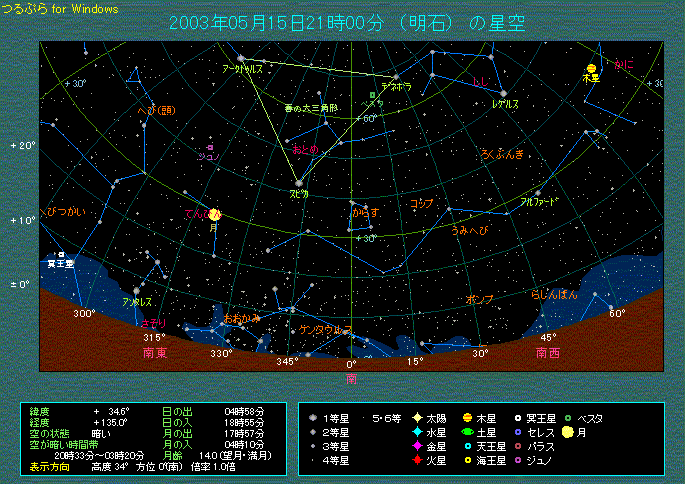The image size is (685, 484).
Task: Click the Juno (ジュノ) symbol in the legend
Action: (518, 460)
